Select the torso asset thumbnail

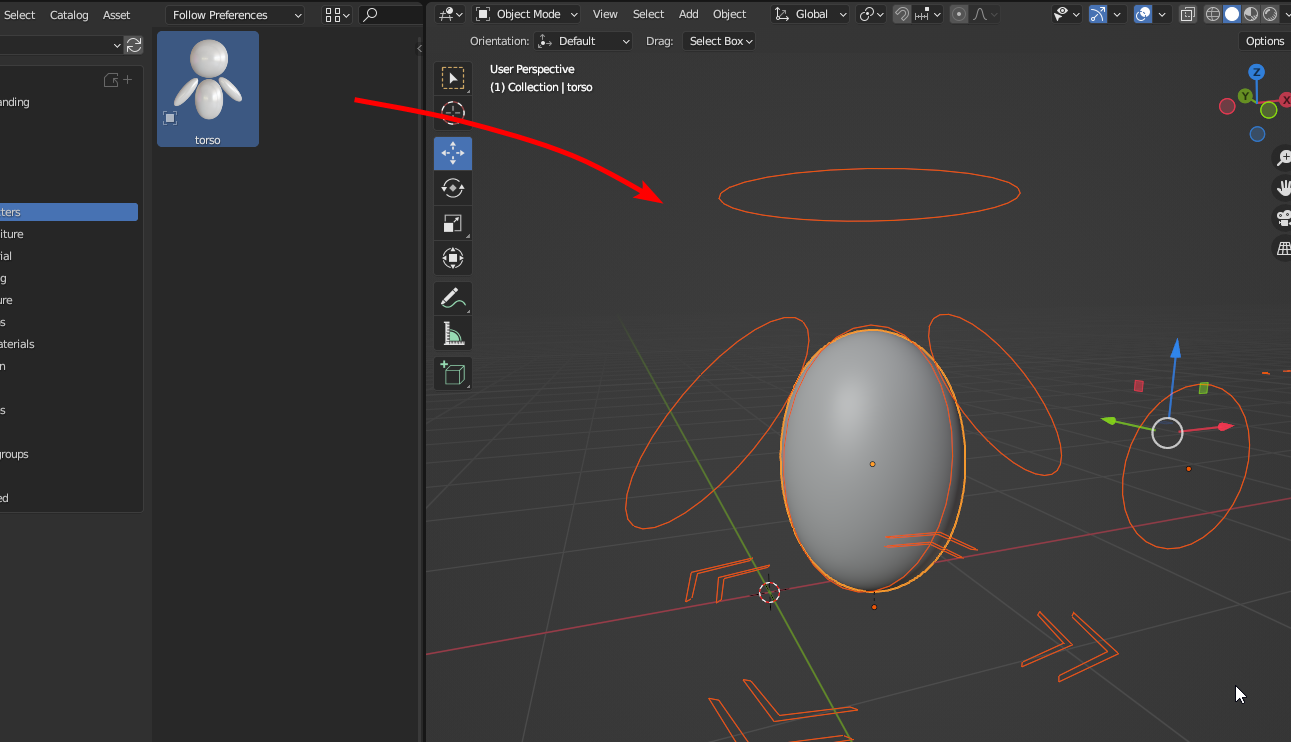(x=208, y=89)
